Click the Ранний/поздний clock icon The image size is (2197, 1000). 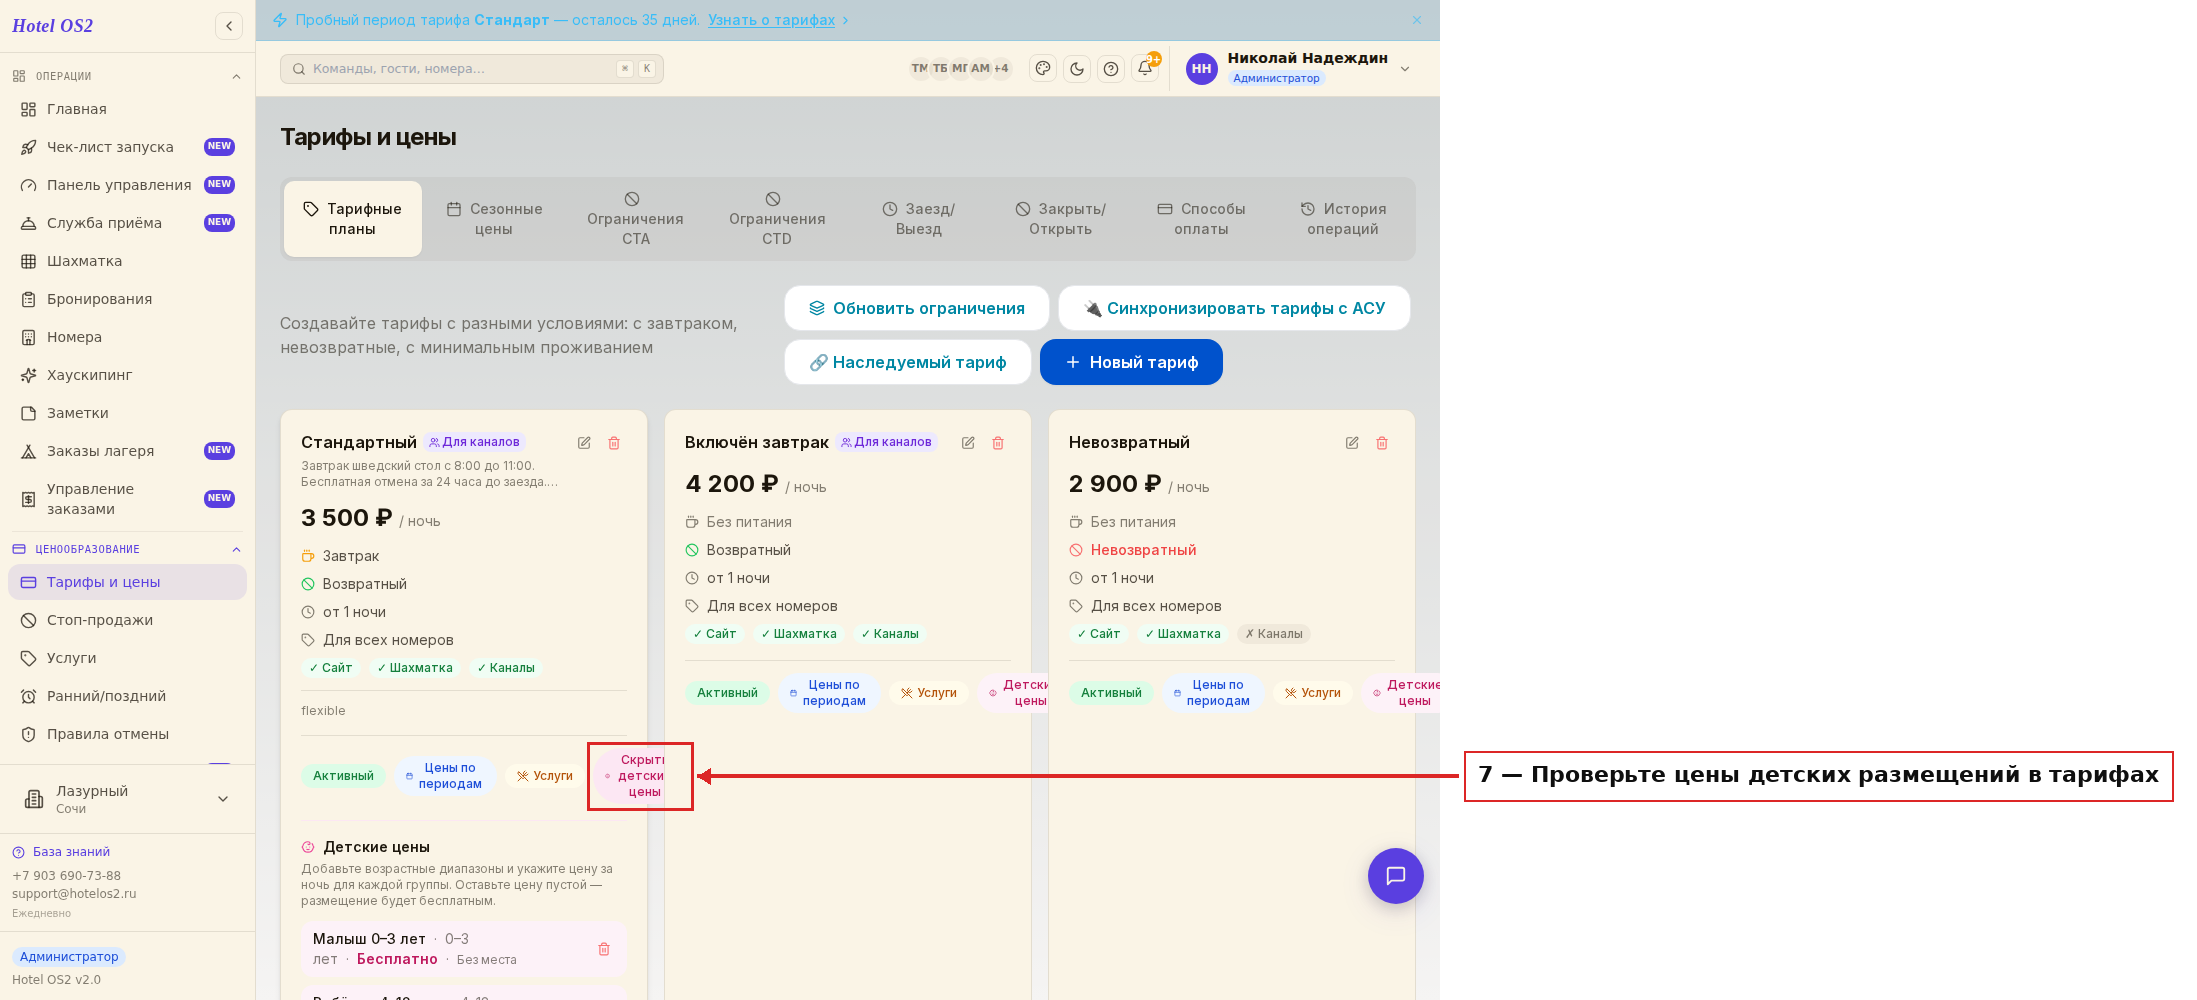29,696
